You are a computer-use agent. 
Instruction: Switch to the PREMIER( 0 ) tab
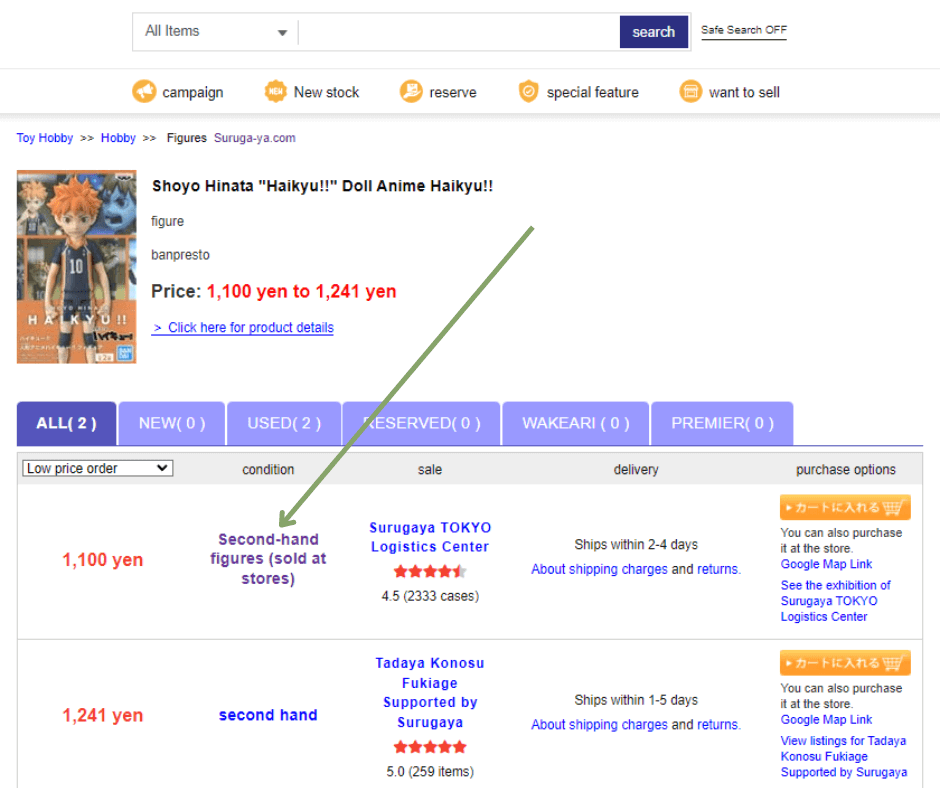722,423
